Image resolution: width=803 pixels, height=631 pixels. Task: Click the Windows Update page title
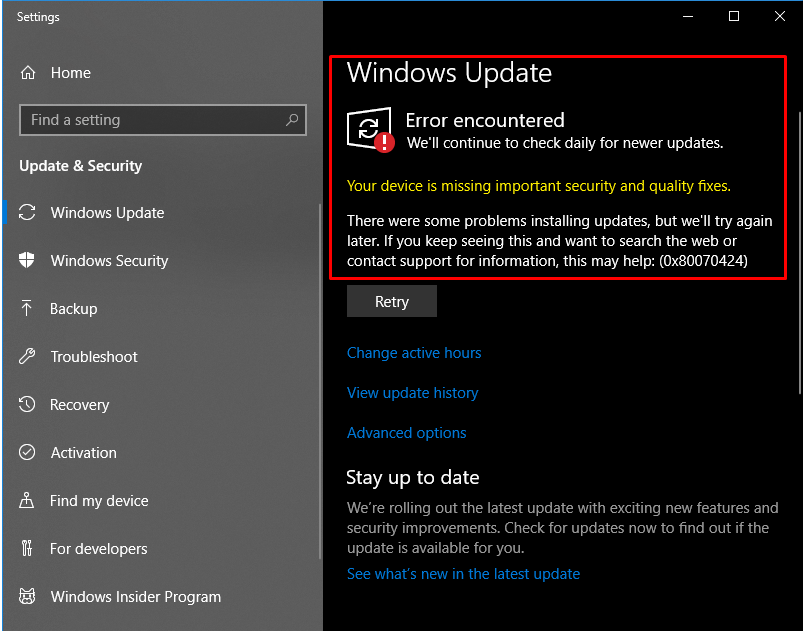point(449,72)
